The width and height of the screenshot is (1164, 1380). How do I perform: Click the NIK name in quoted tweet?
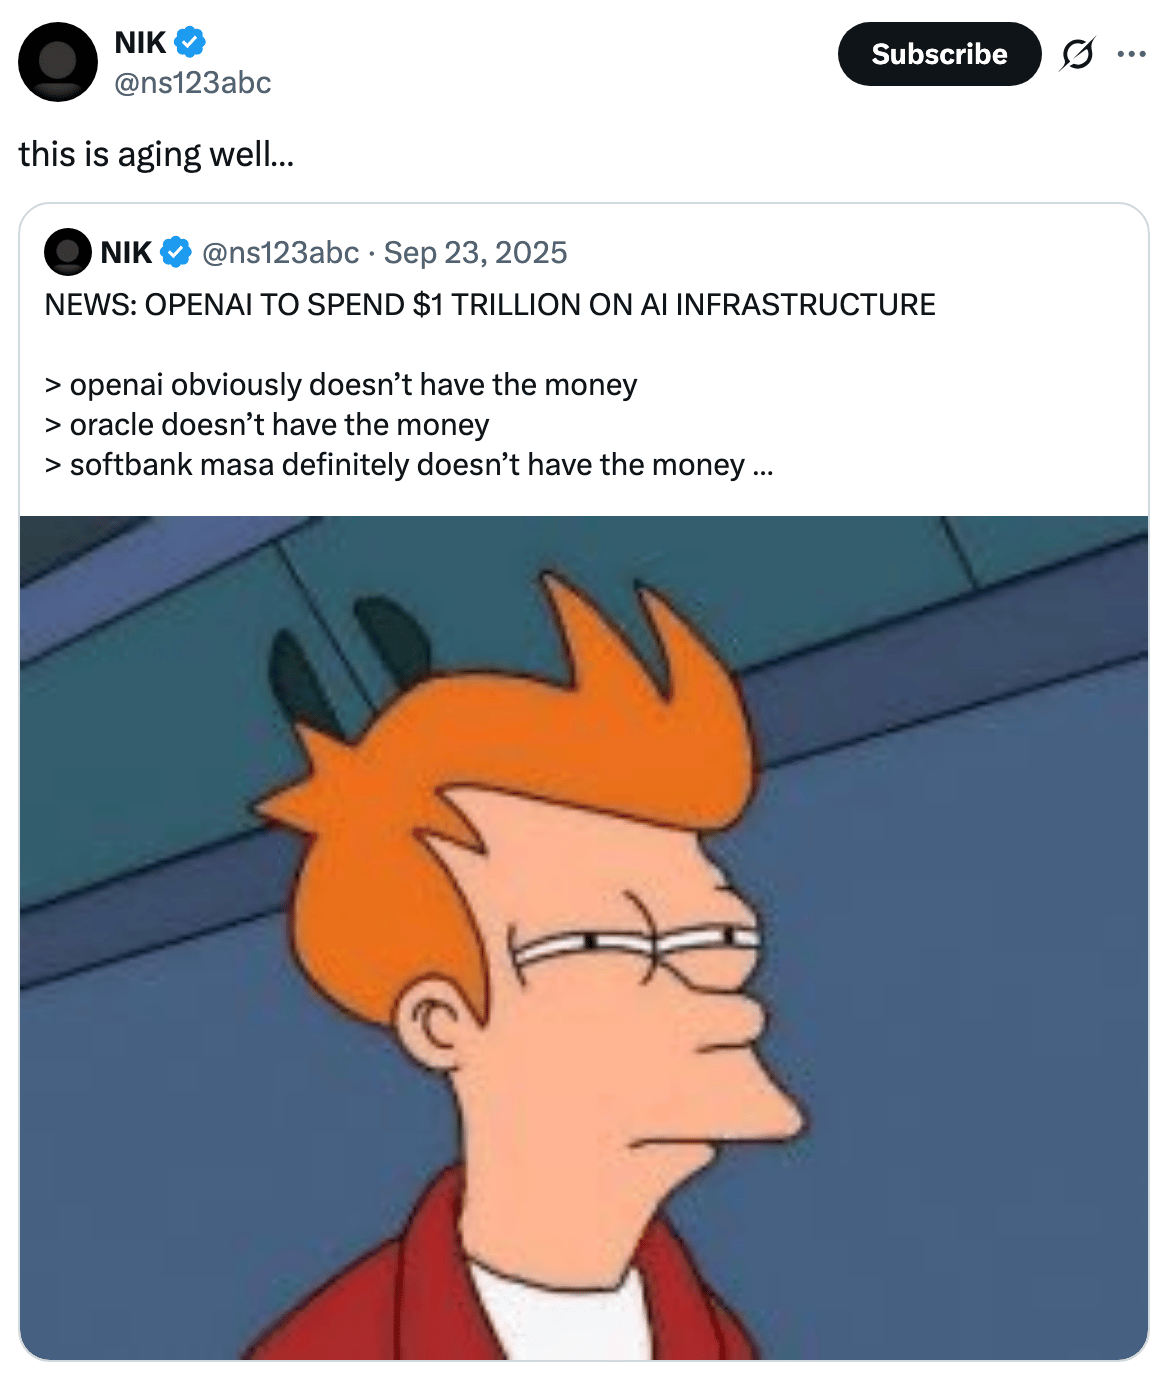(126, 252)
